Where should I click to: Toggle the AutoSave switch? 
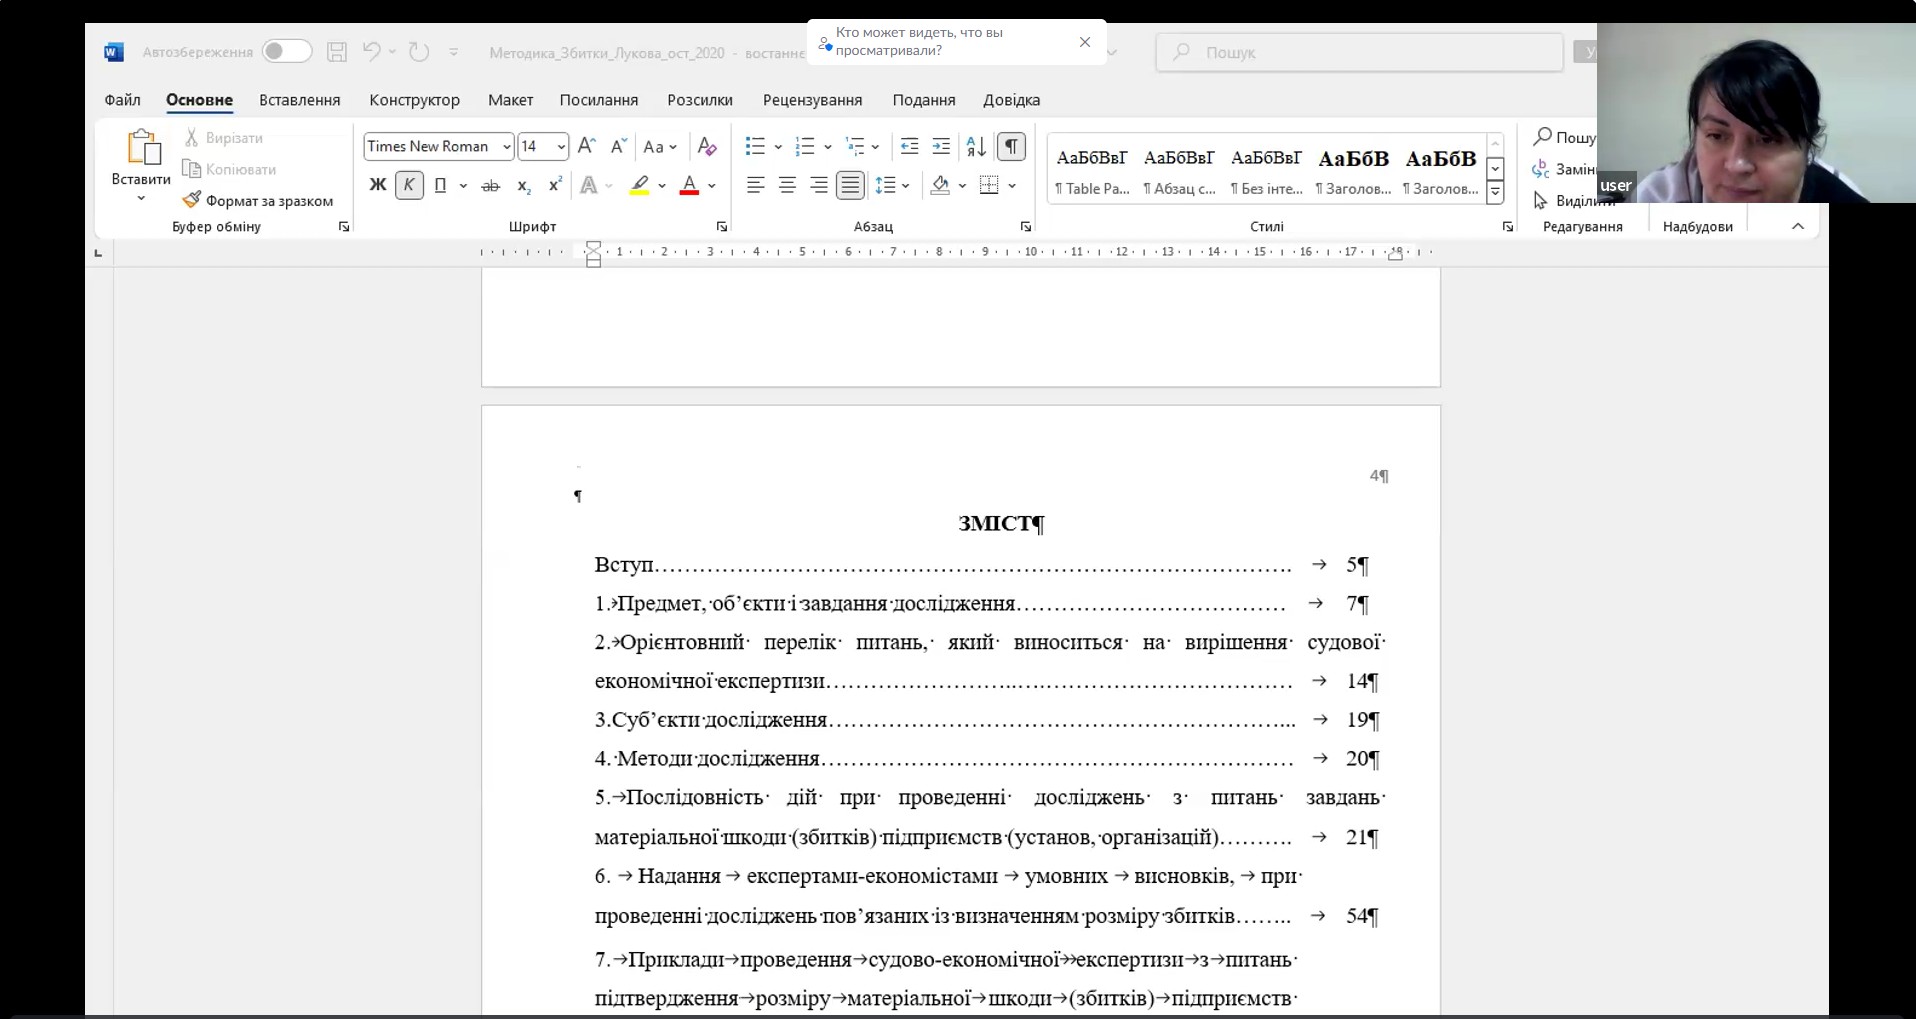pyautogui.click(x=286, y=52)
